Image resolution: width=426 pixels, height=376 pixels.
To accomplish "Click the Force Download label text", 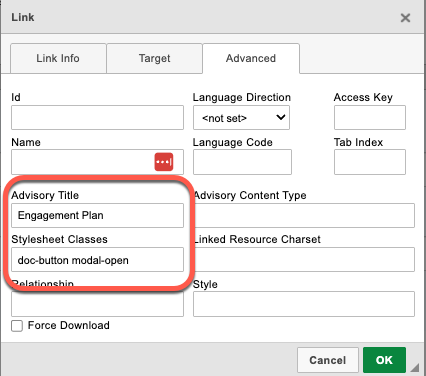I will point(69,325).
